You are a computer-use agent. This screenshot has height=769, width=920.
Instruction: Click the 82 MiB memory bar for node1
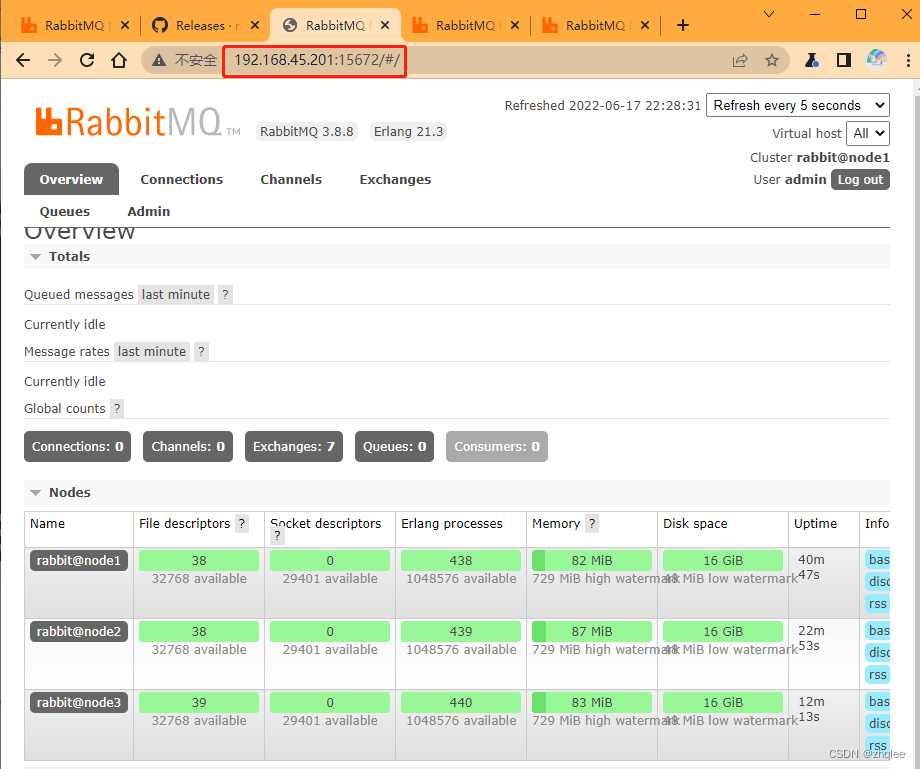tap(591, 561)
